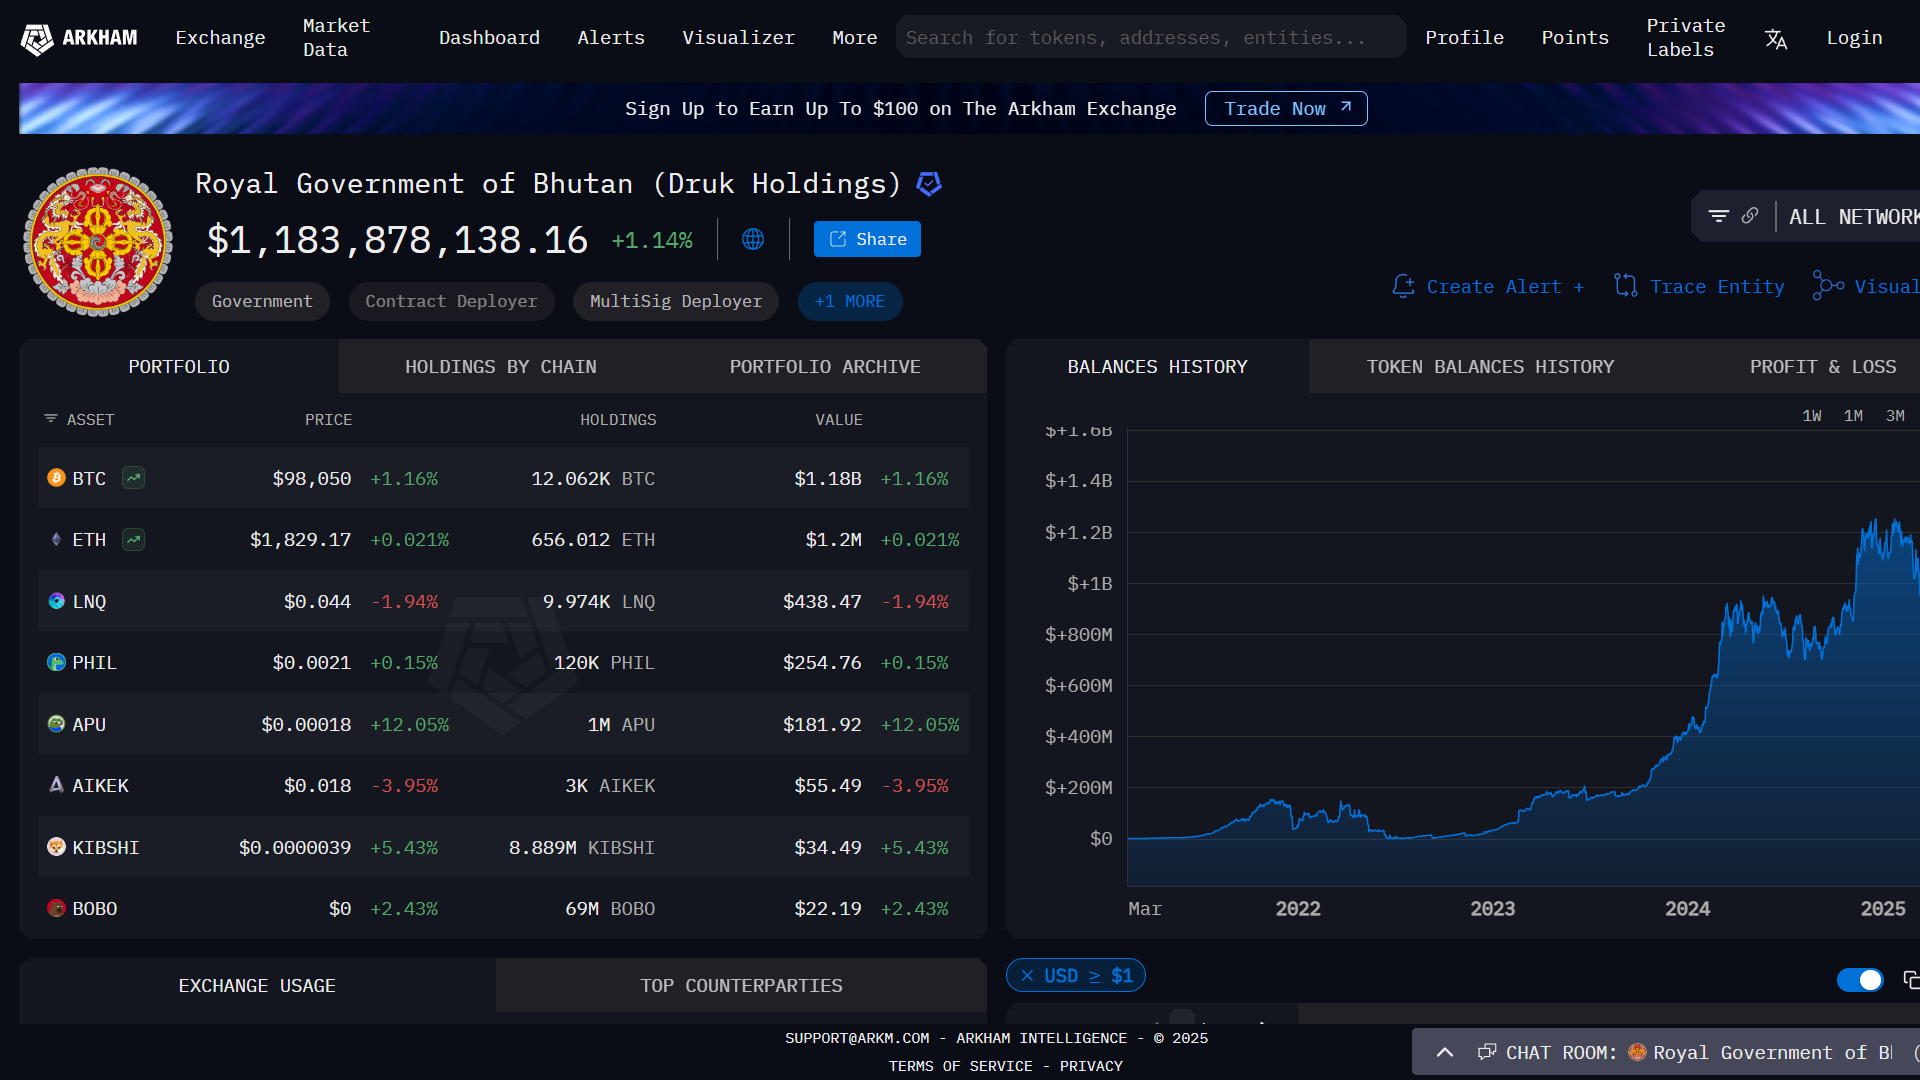The image size is (1920, 1080).
Task: Click the verified badge next to entity name
Action: click(929, 184)
